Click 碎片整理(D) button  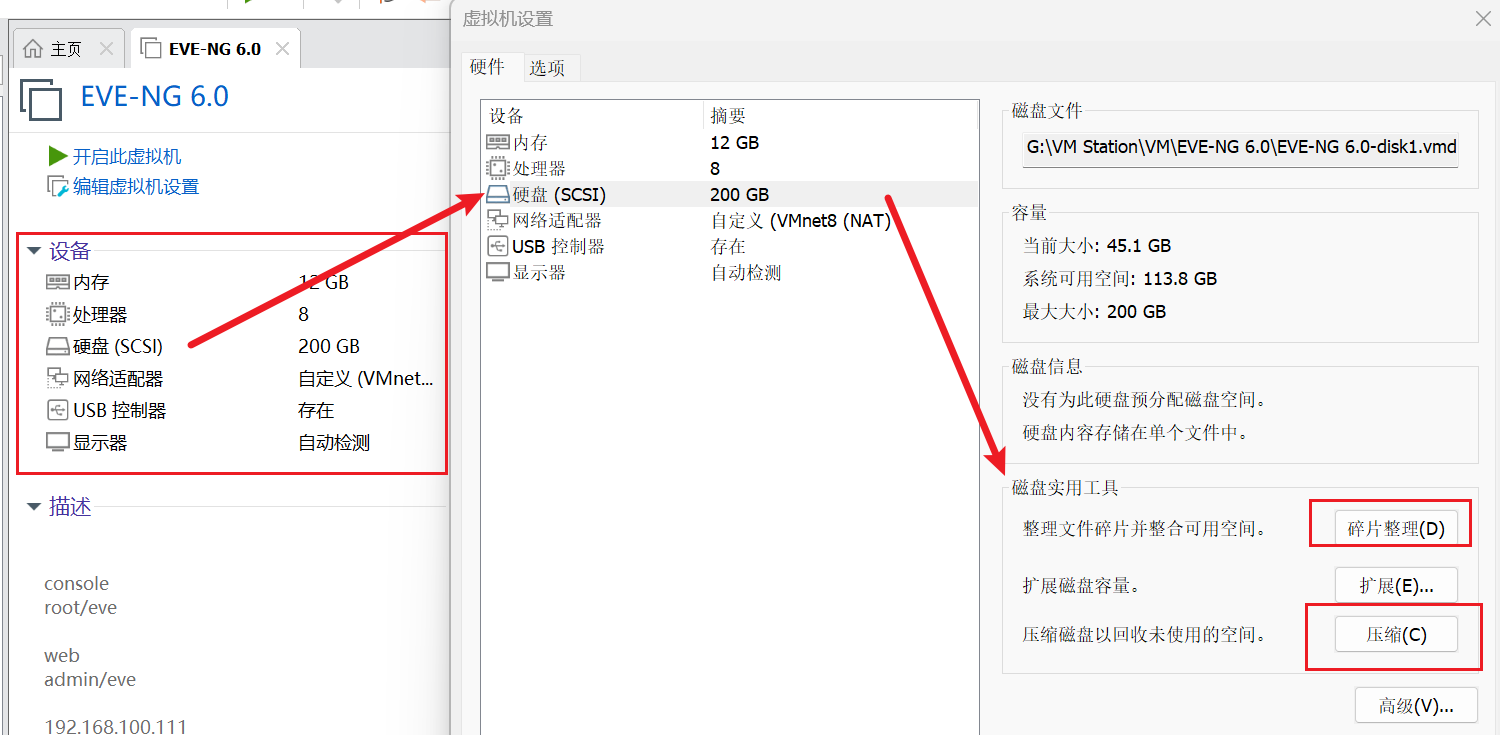(1396, 529)
